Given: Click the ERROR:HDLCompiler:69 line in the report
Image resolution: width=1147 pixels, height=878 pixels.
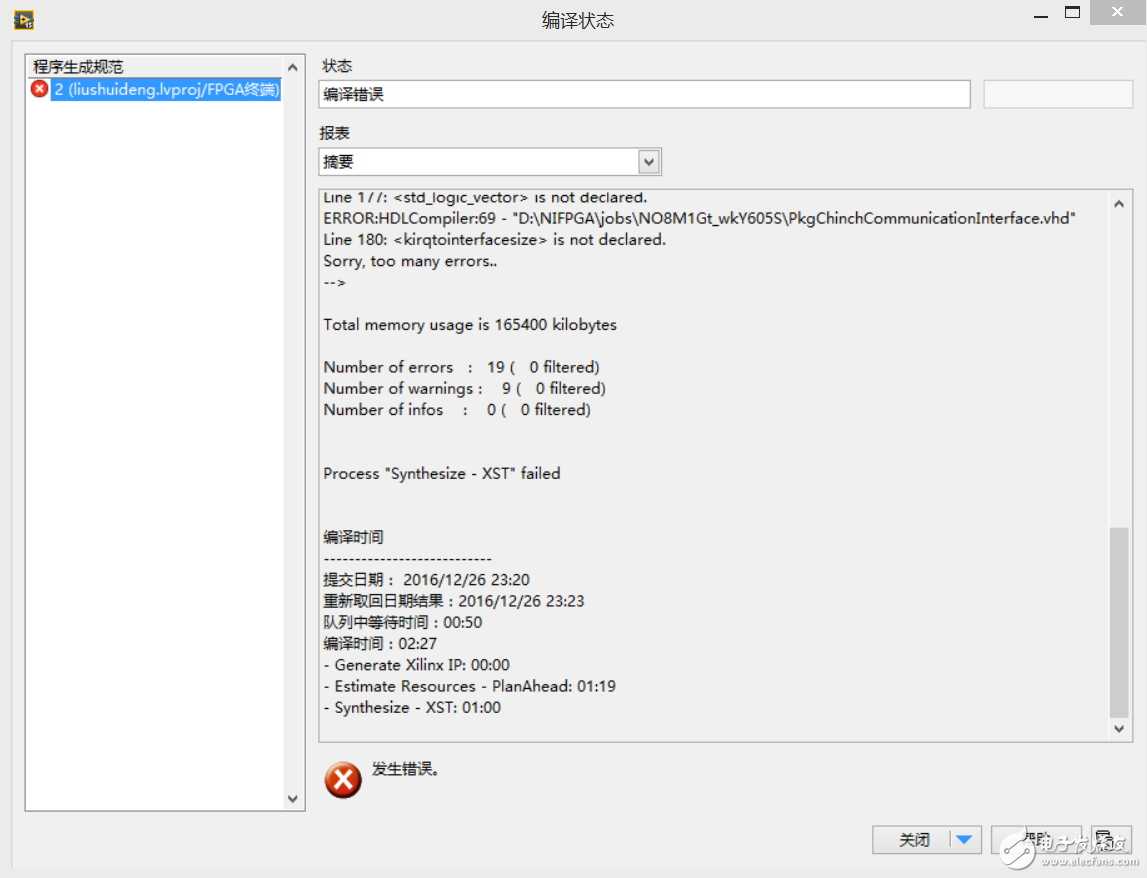Looking at the screenshot, I should pyautogui.click(x=699, y=218).
